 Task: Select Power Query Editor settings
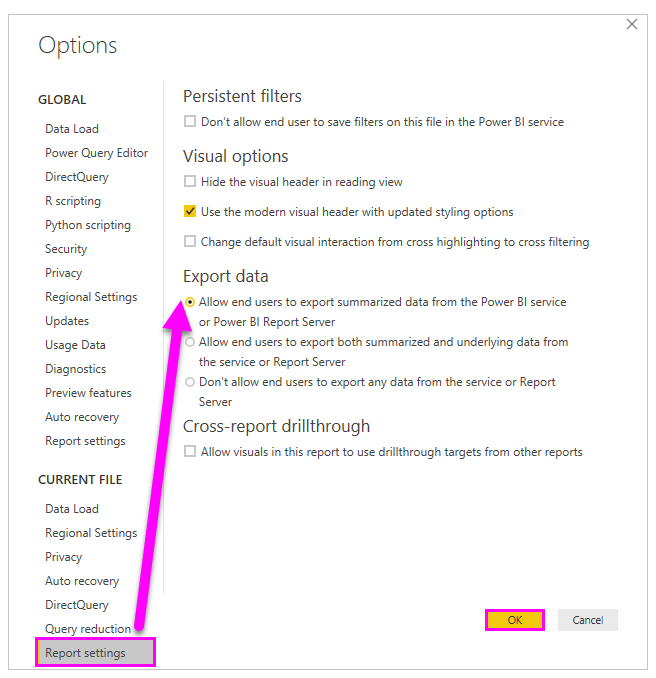click(96, 153)
